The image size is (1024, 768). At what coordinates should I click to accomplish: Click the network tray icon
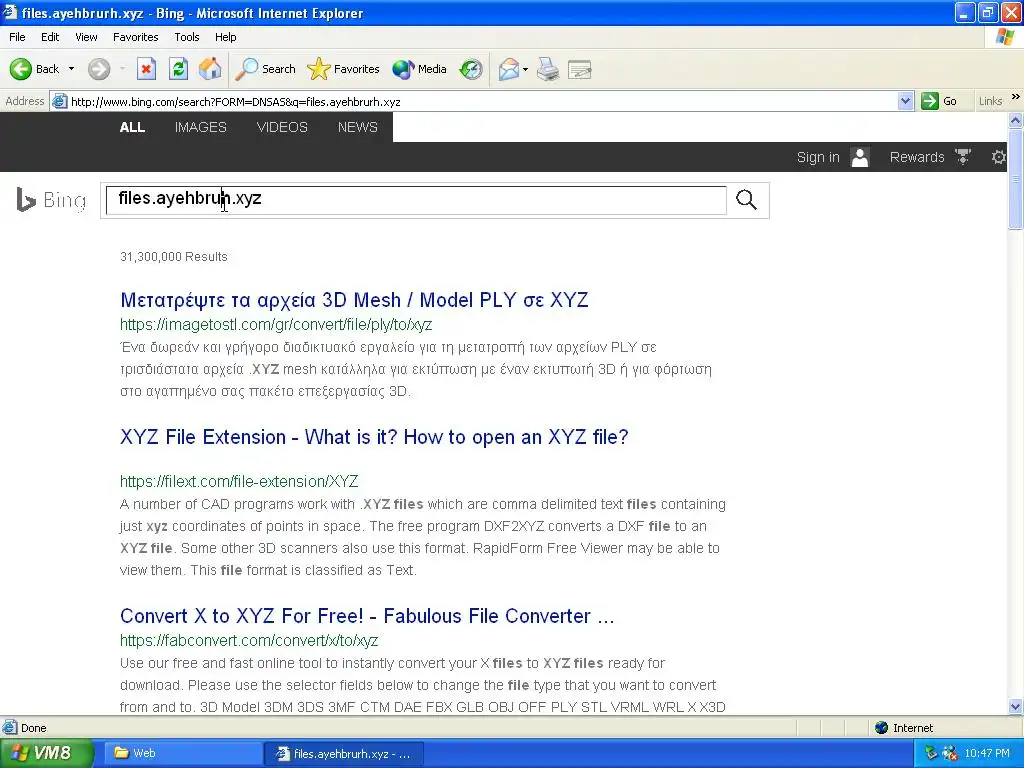(932, 753)
